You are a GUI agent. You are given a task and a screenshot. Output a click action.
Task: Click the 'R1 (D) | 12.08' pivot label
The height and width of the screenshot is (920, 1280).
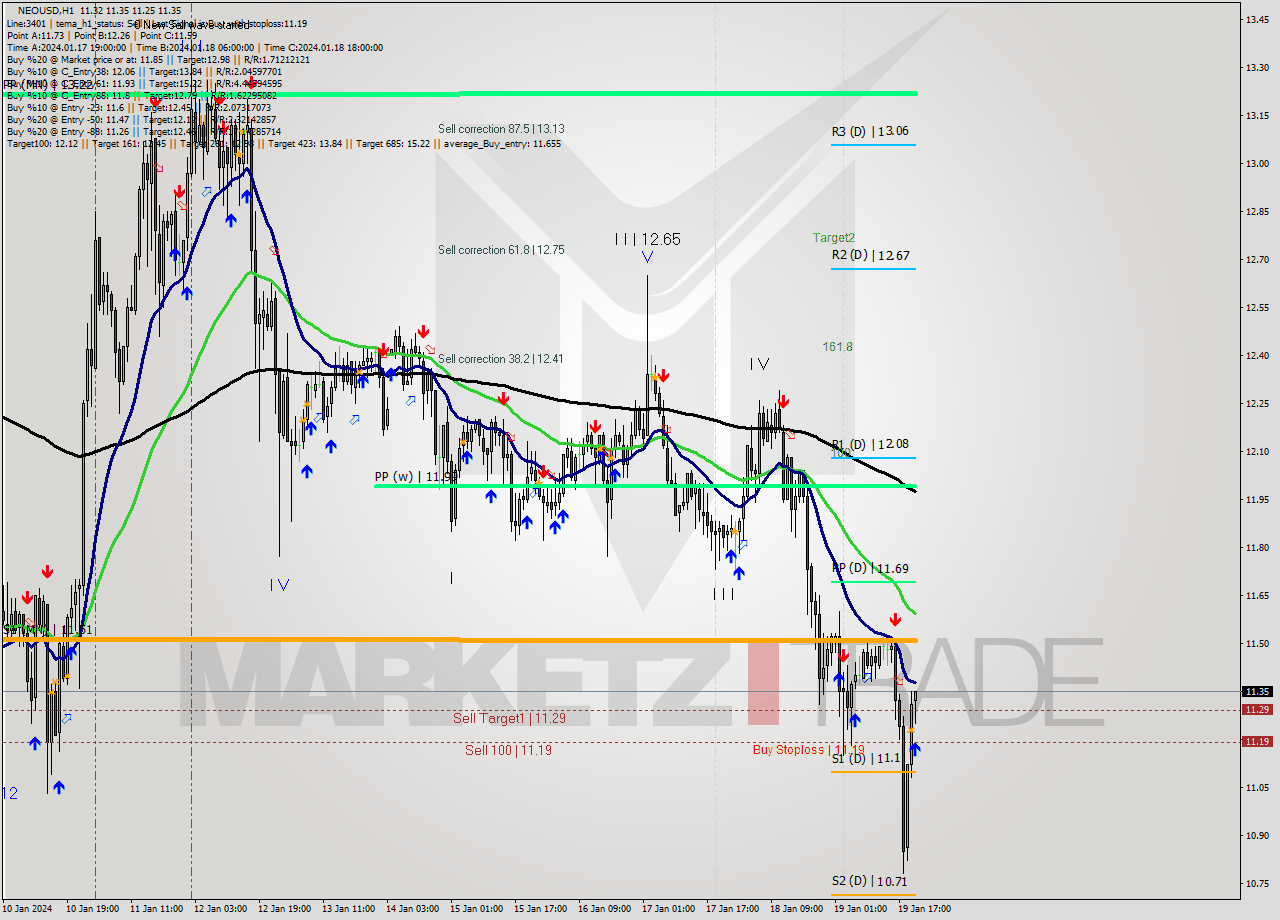(870, 444)
